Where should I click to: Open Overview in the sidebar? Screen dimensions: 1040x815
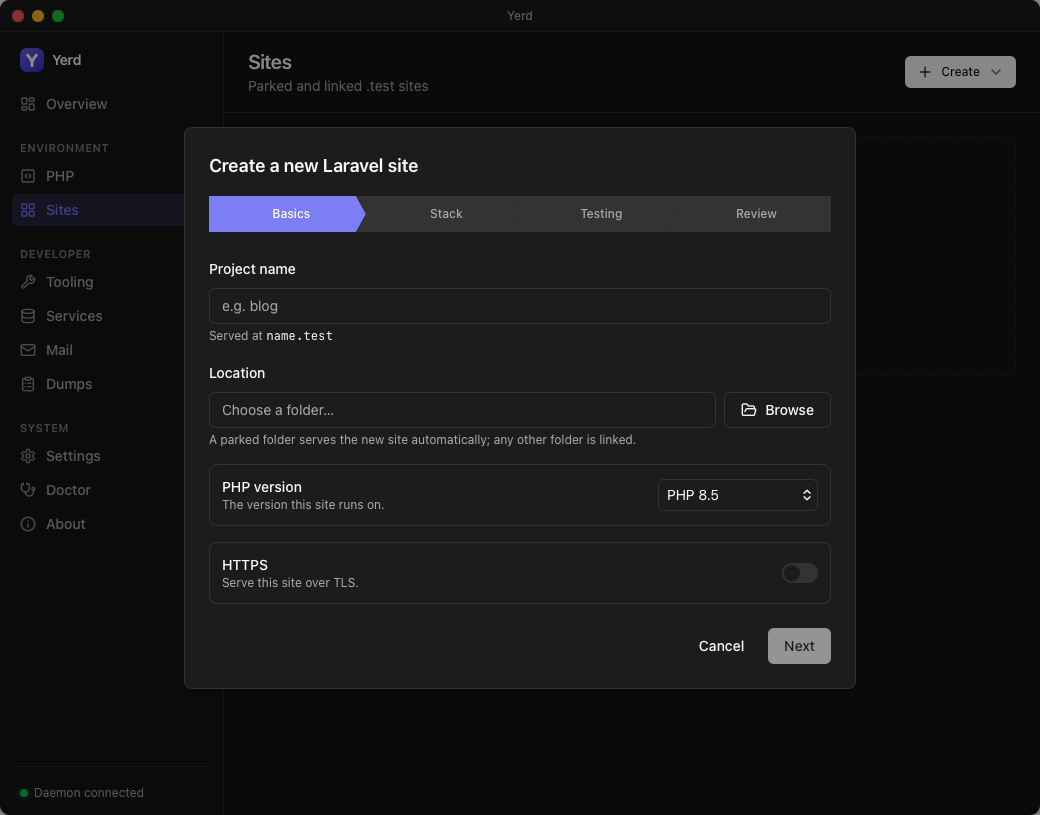(111, 104)
